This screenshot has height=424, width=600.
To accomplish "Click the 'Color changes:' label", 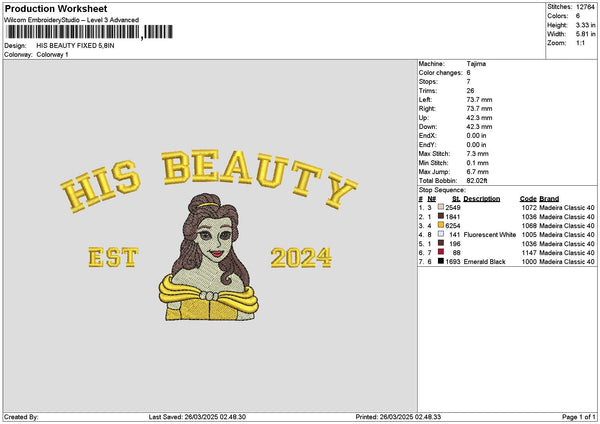I will click(x=440, y=73).
